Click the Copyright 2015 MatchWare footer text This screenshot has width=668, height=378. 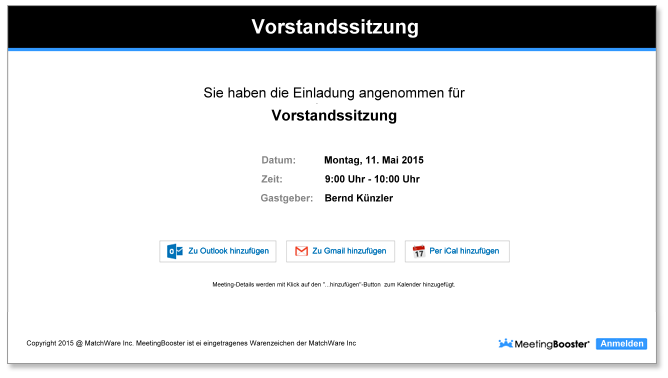191,343
